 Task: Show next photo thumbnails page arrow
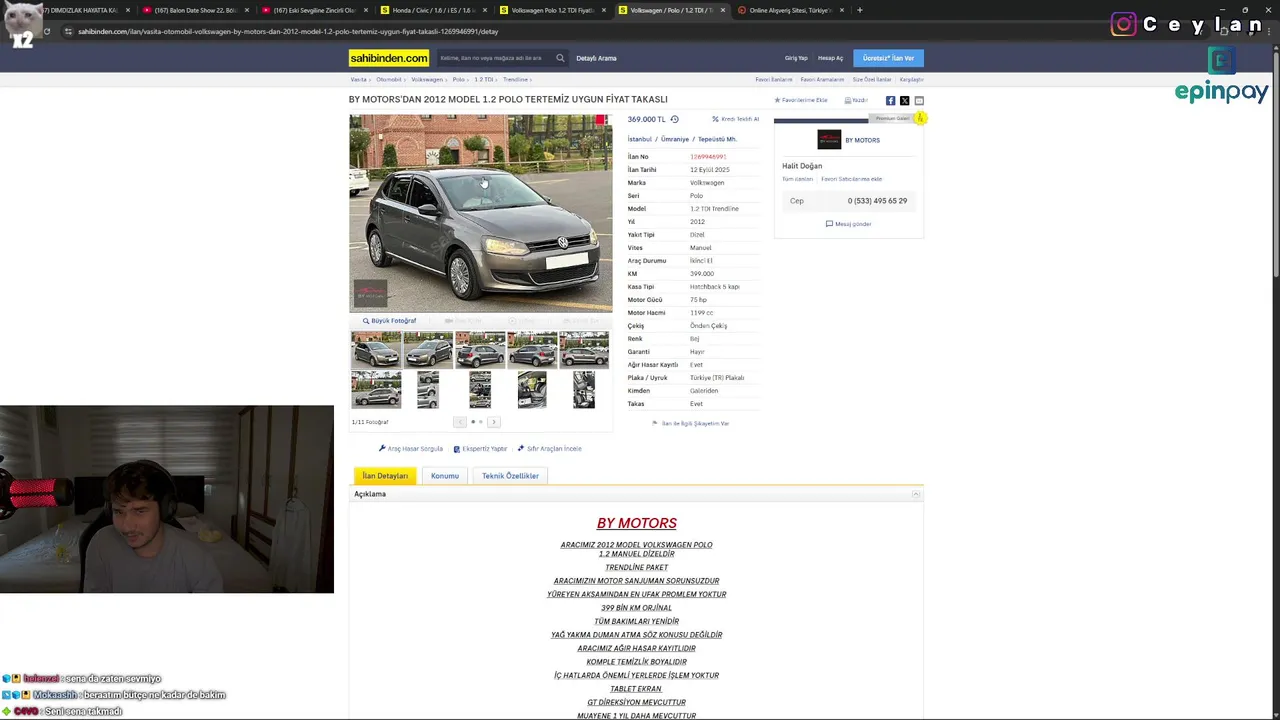(493, 422)
